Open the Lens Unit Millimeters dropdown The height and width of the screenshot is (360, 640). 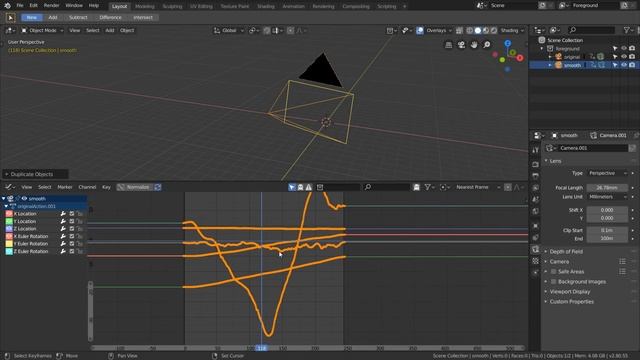607,197
